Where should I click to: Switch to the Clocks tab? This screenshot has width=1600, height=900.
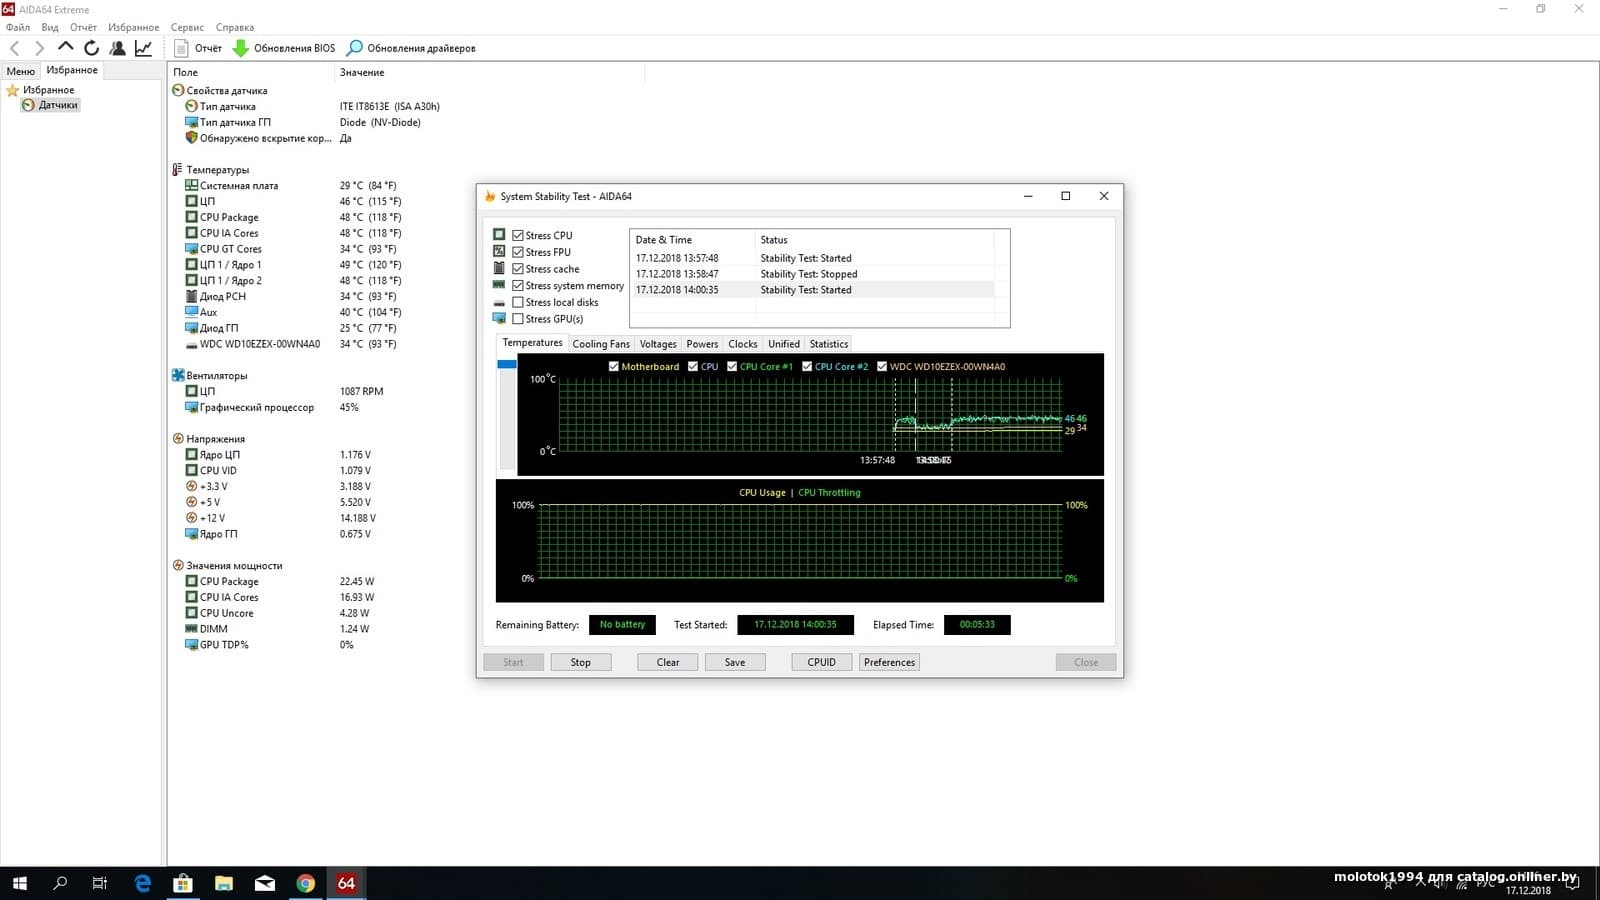click(x=743, y=344)
